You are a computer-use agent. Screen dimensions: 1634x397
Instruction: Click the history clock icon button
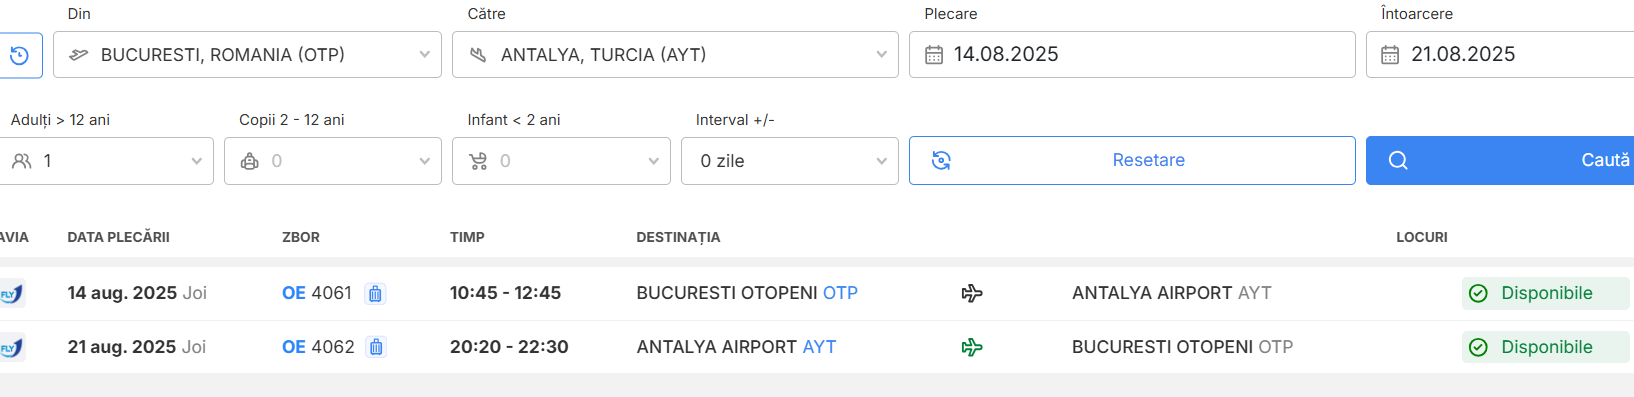click(19, 55)
